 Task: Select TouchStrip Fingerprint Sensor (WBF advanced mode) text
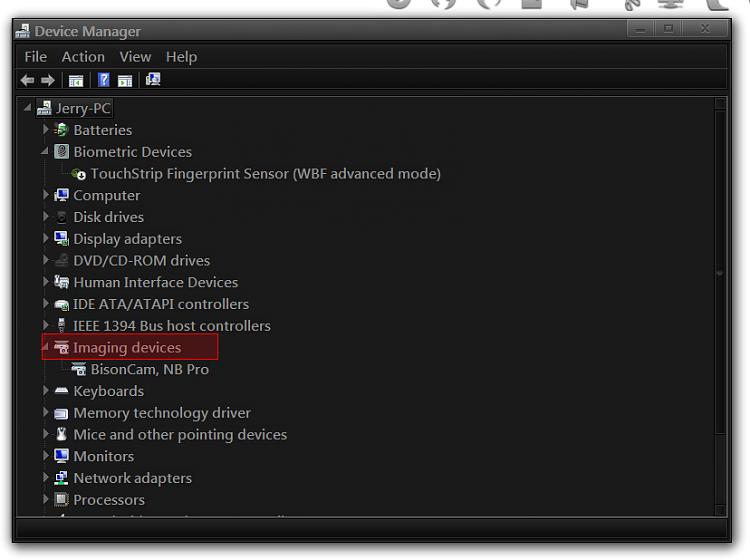point(265,174)
